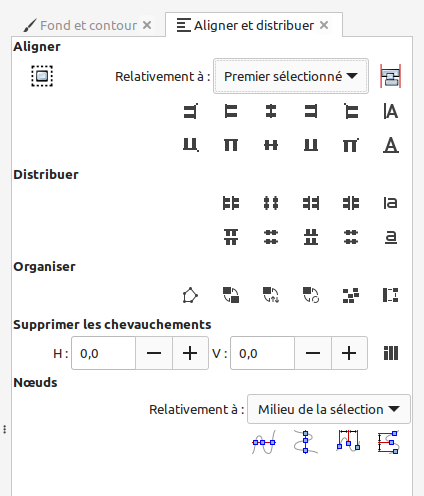Viewport: 424px width, 496px height.
Task: Toggle the align on-canvas handles icon
Action: click(x=391, y=76)
